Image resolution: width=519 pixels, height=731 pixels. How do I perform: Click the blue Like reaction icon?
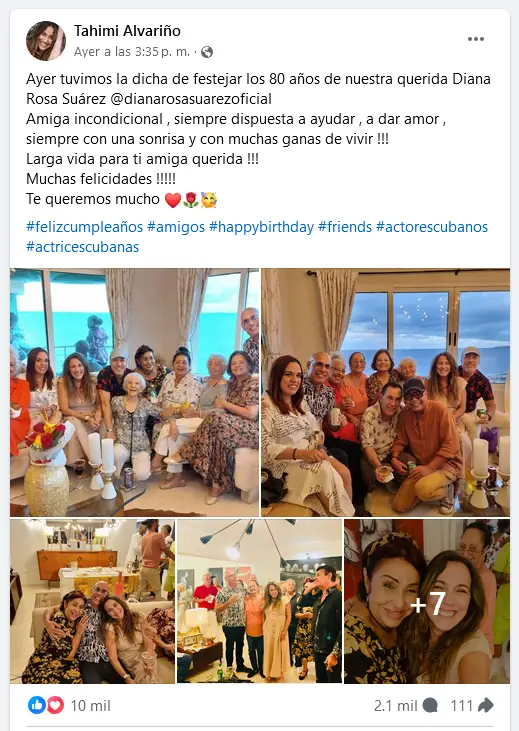[37, 705]
